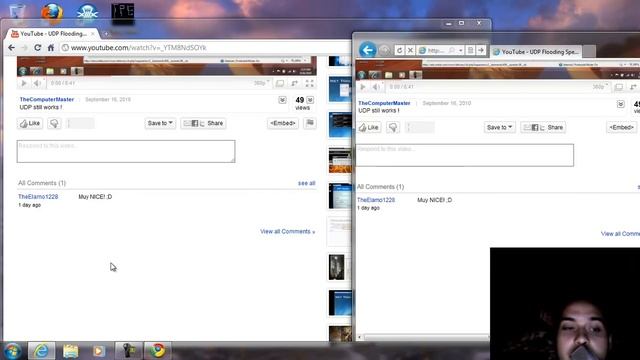This screenshot has height=360, width=640.
Task: Click the Share button in Chrome
Action: tap(203, 123)
